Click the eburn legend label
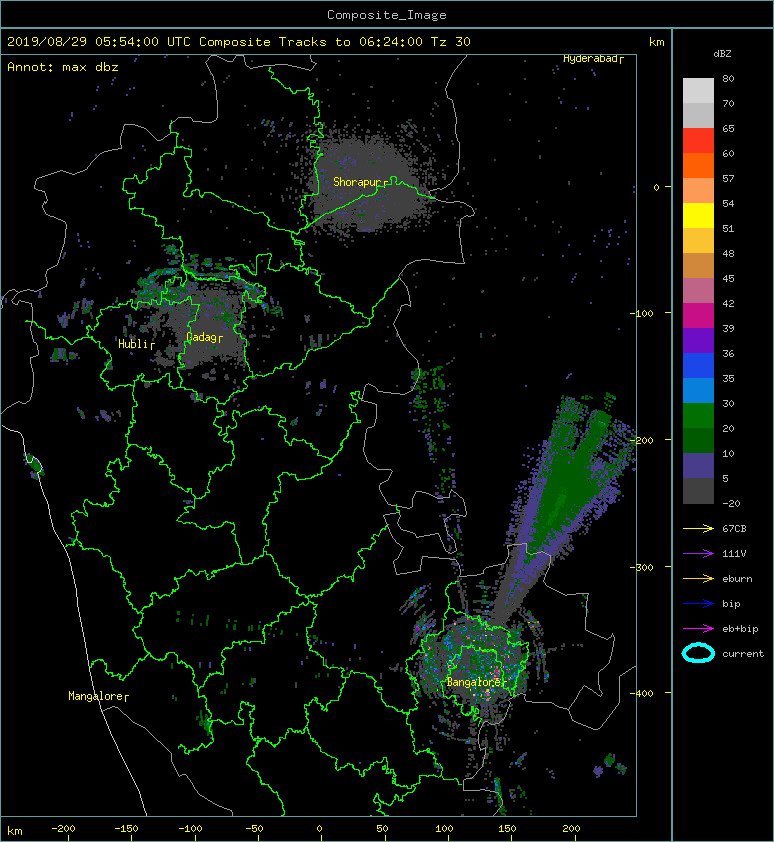This screenshot has width=774, height=842. coord(737,579)
